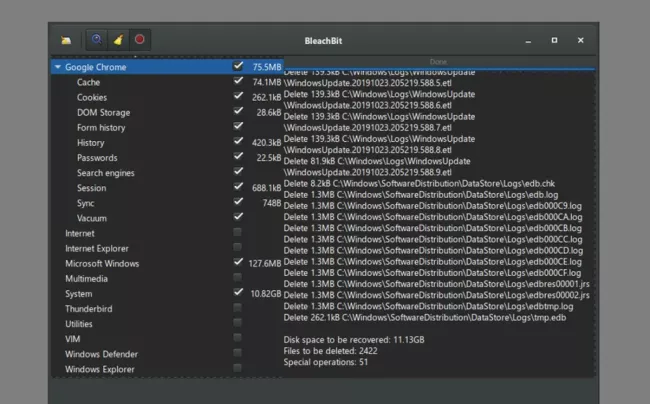Uncheck the Sync checkbox
This screenshot has height=404, width=650.
click(238, 201)
